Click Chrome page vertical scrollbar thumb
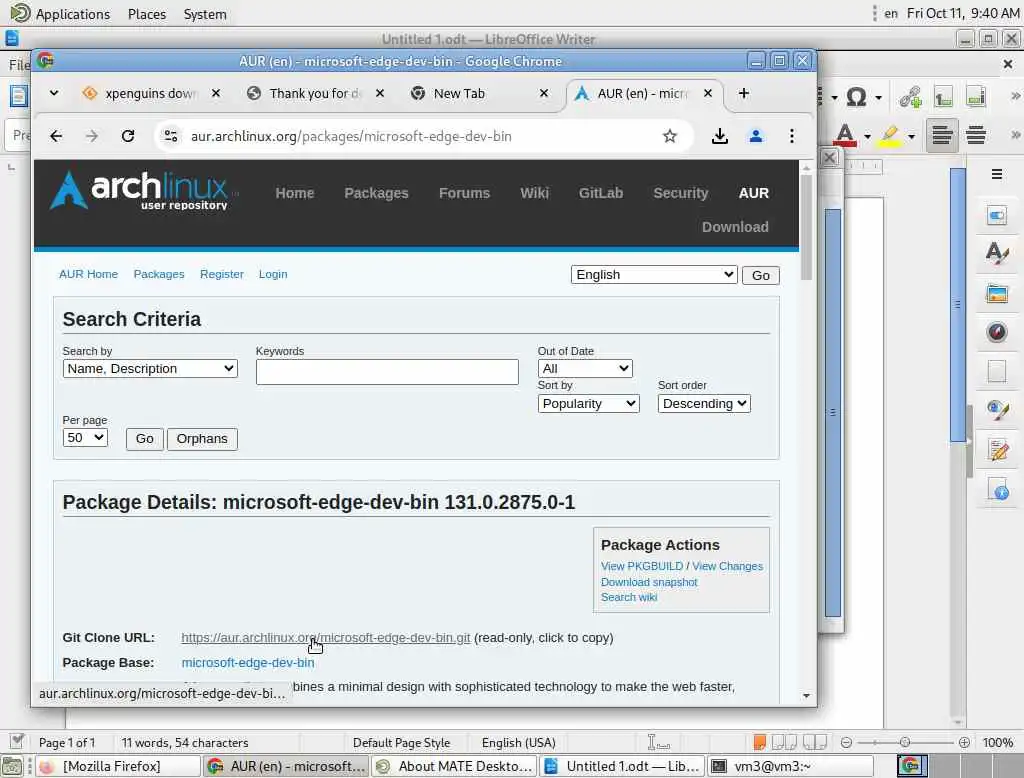1024x778 pixels. (807, 227)
